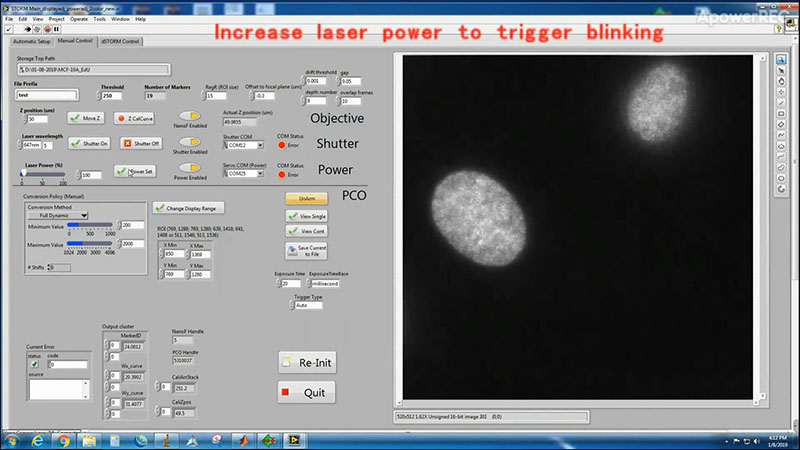
Task: Click the Quit button
Action: 307,392
